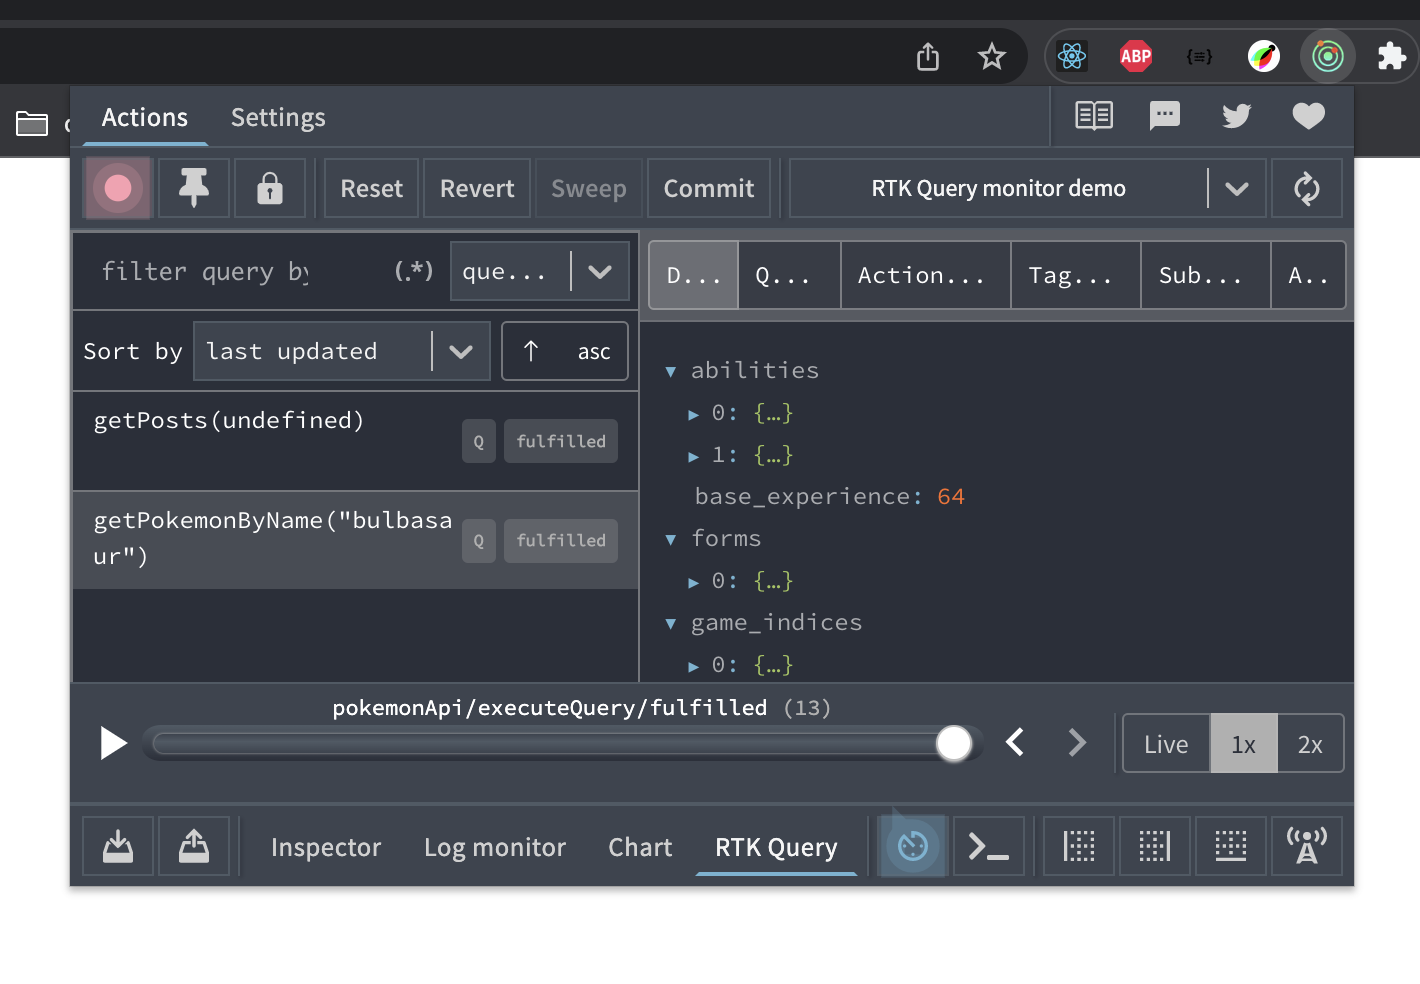
Task: Open the documentation book icon
Action: click(x=1092, y=116)
